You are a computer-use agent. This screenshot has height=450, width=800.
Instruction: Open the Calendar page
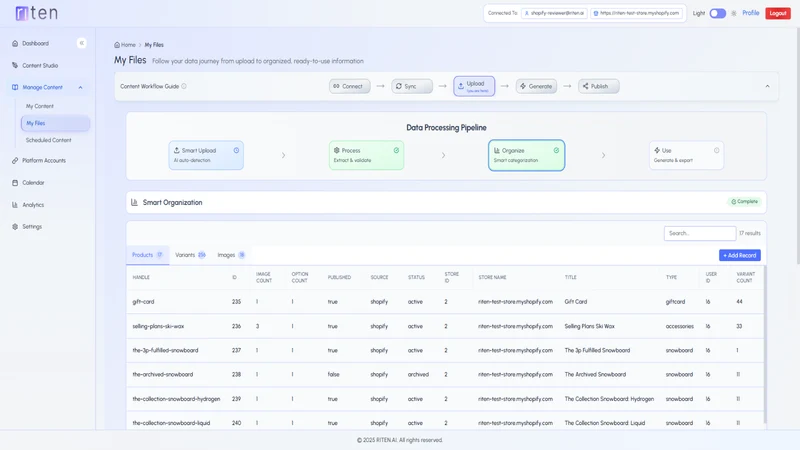(33, 183)
